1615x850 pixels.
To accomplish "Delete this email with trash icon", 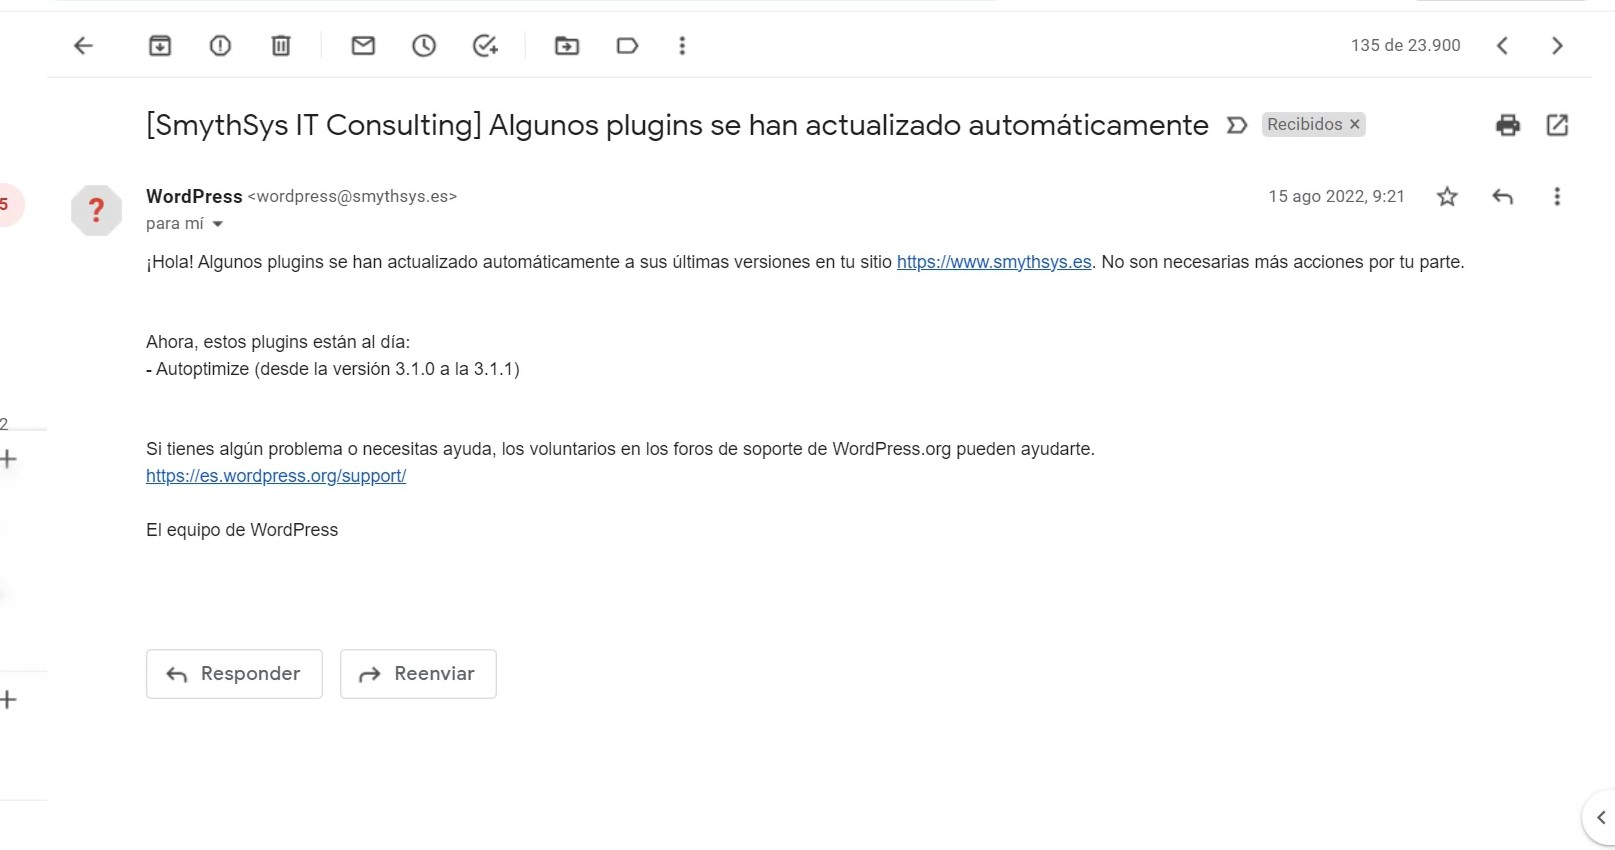I will (x=281, y=46).
